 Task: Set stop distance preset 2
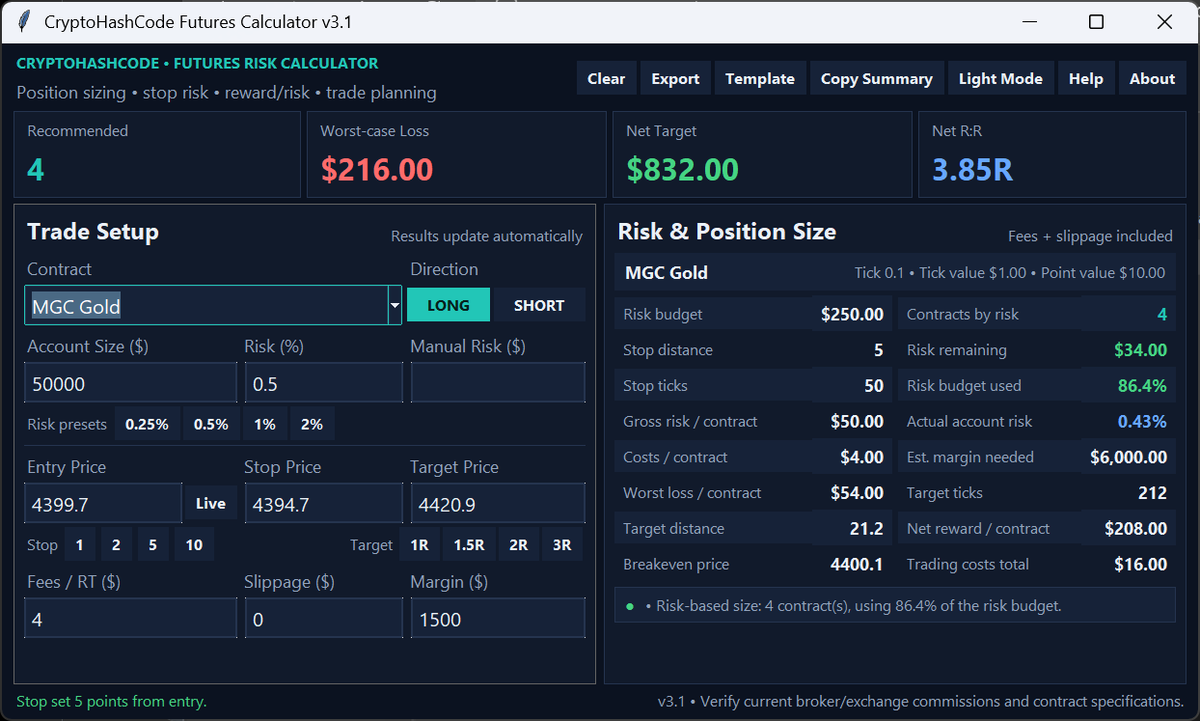pyautogui.click(x=116, y=545)
